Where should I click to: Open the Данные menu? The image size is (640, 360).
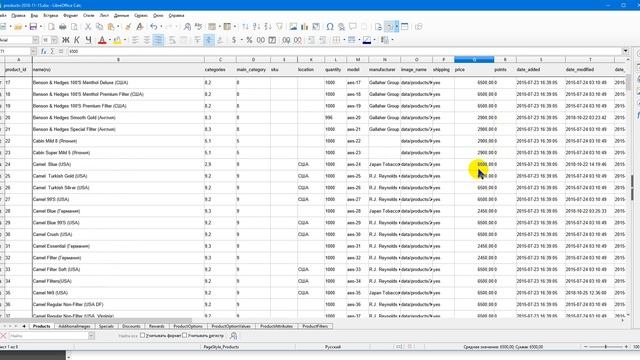coord(121,16)
